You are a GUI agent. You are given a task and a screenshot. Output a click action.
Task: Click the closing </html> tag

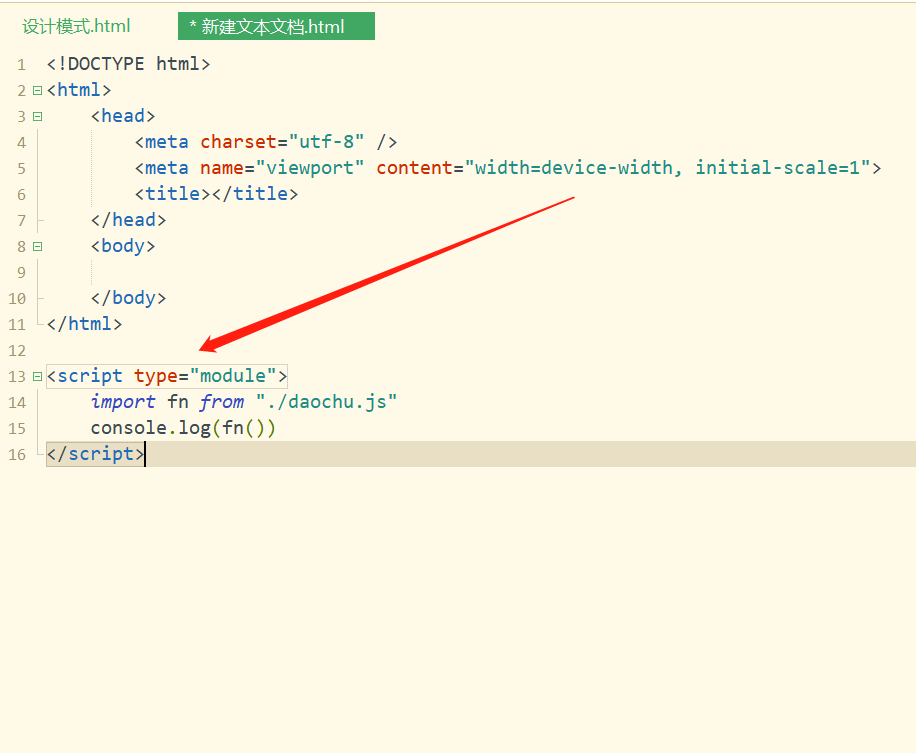83,323
